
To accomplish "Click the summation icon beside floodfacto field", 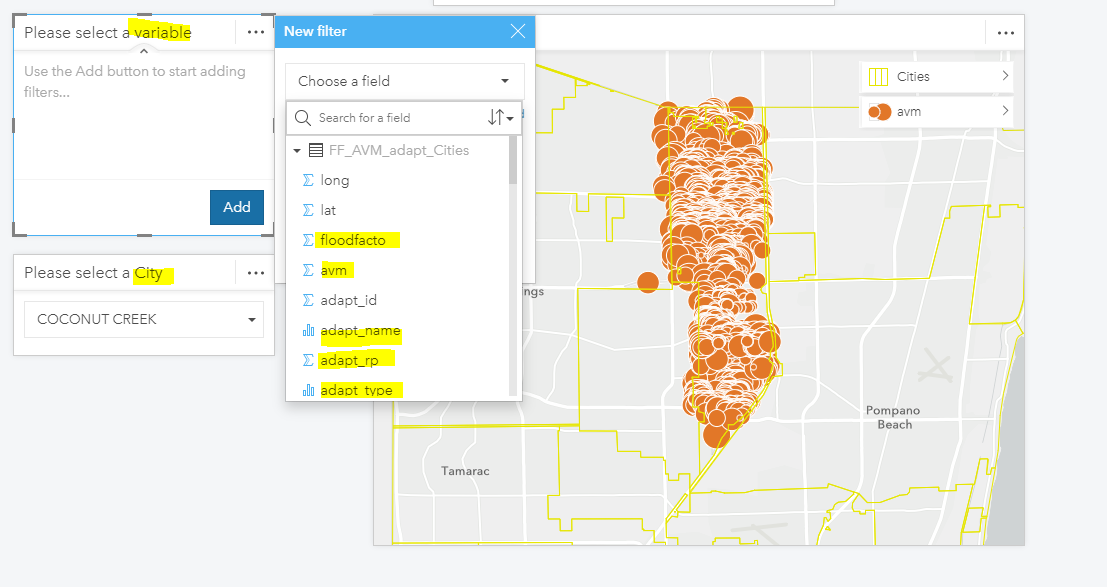I will pos(306,240).
